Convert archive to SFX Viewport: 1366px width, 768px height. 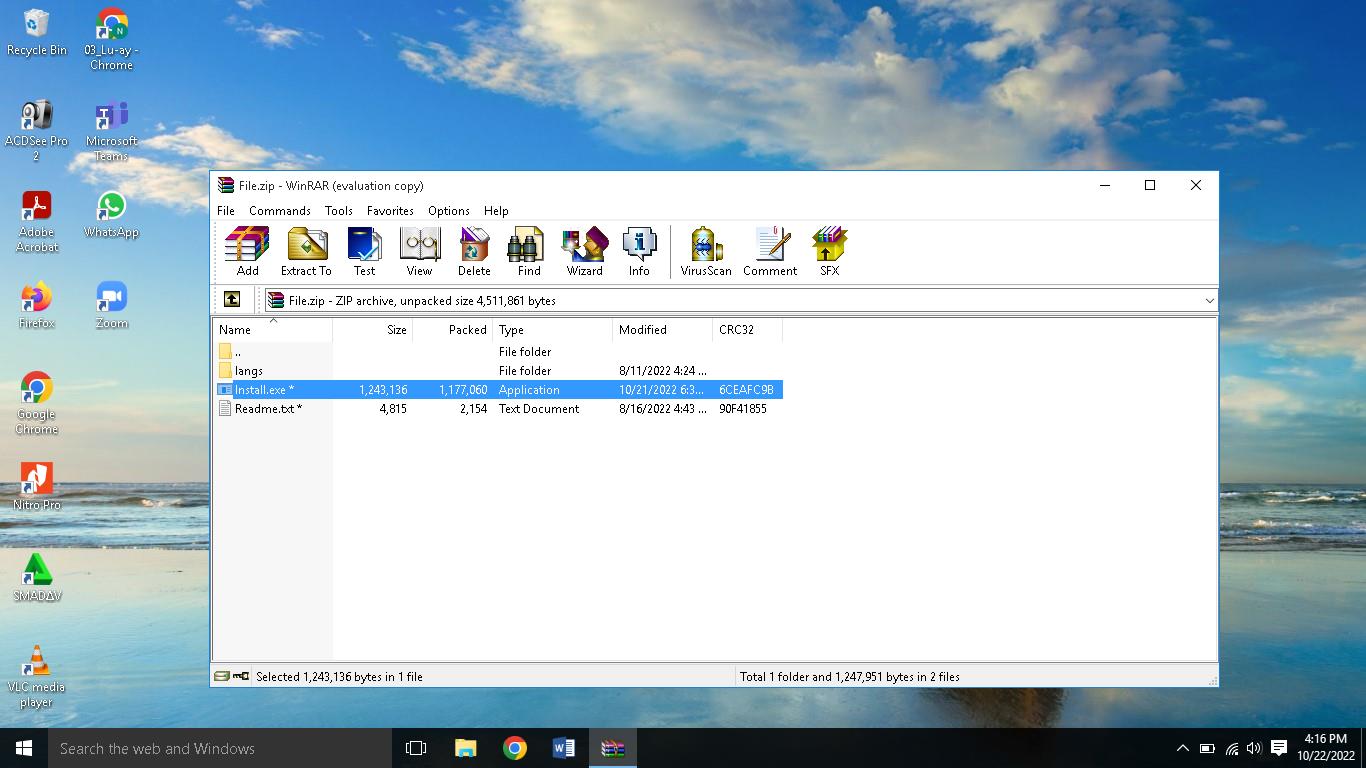point(829,251)
